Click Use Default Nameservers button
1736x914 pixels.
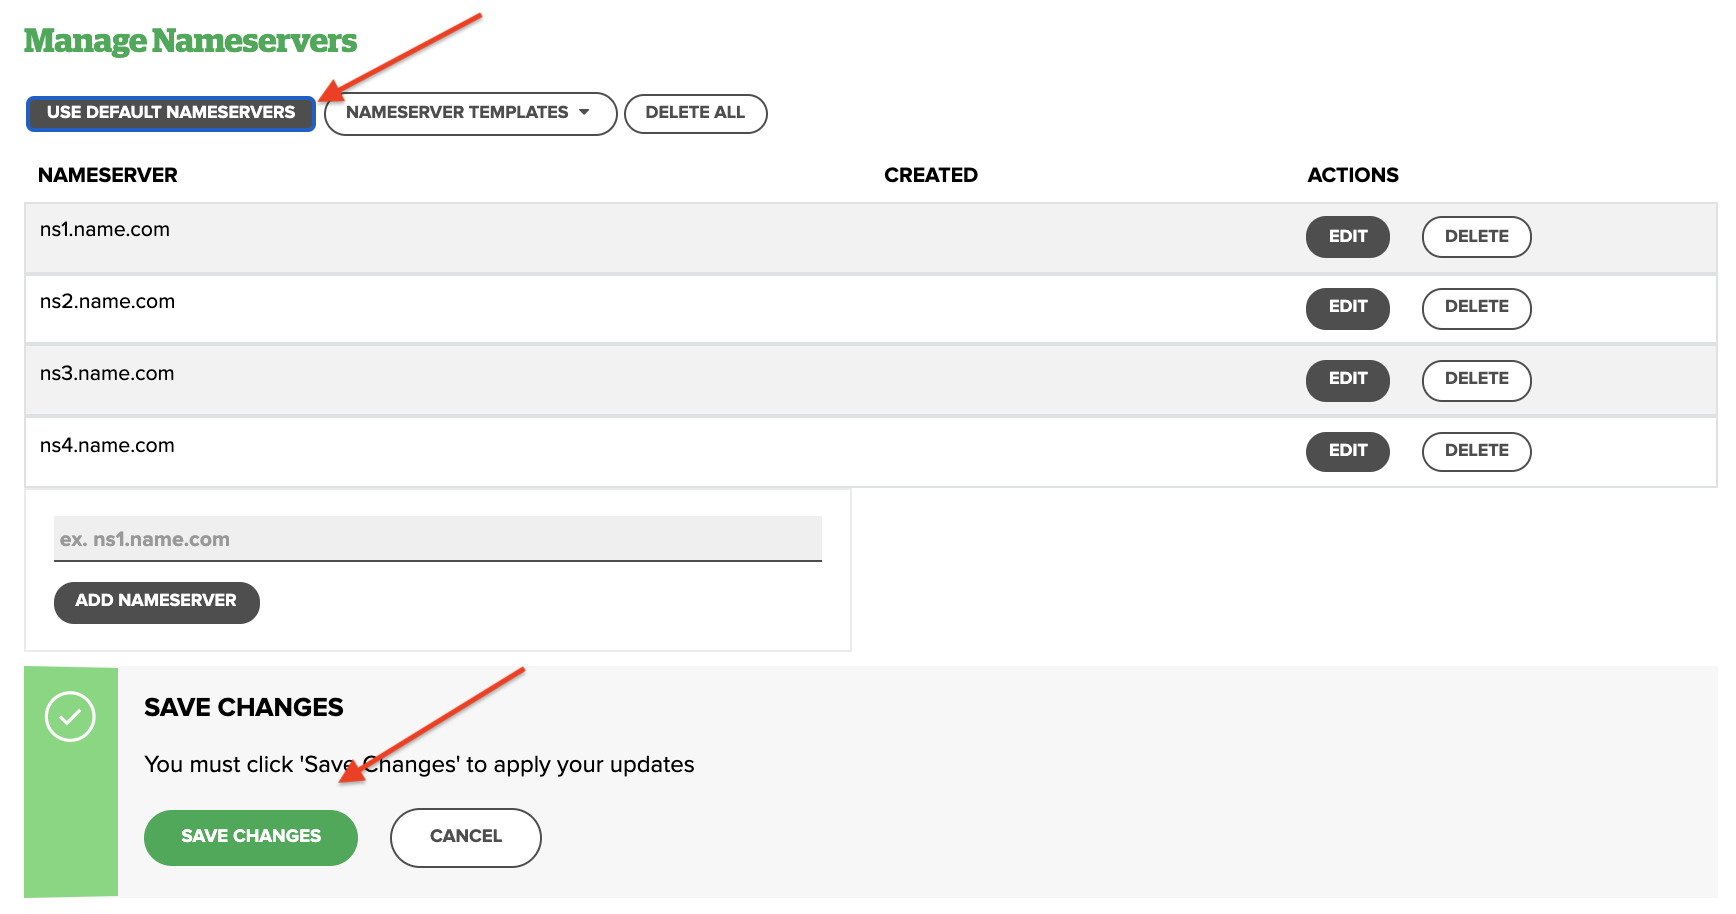[171, 113]
